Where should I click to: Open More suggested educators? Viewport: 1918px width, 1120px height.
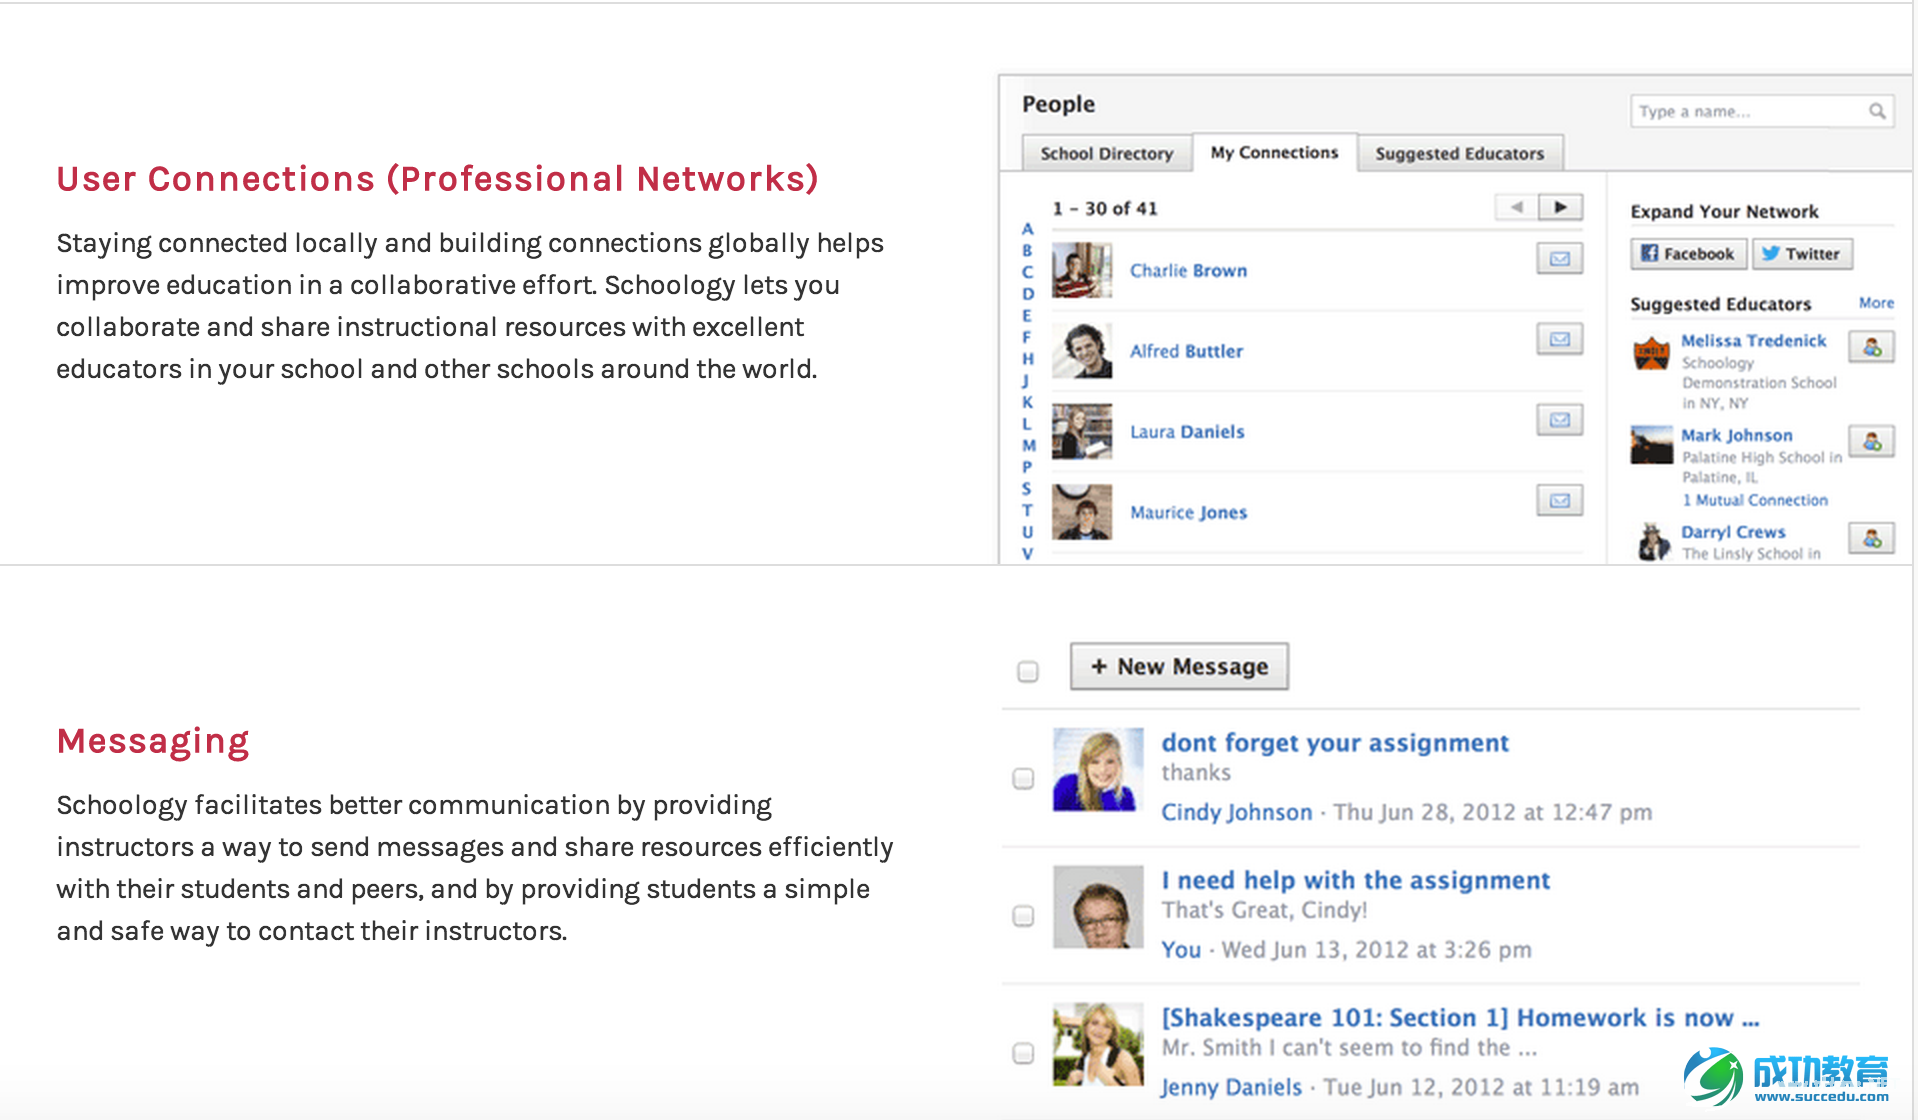(x=1875, y=303)
